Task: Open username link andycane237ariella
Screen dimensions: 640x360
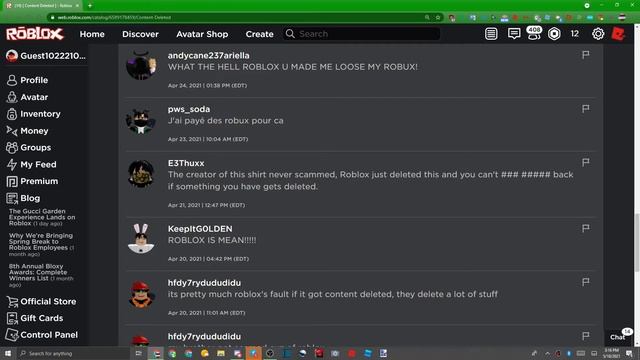Action: coord(209,56)
